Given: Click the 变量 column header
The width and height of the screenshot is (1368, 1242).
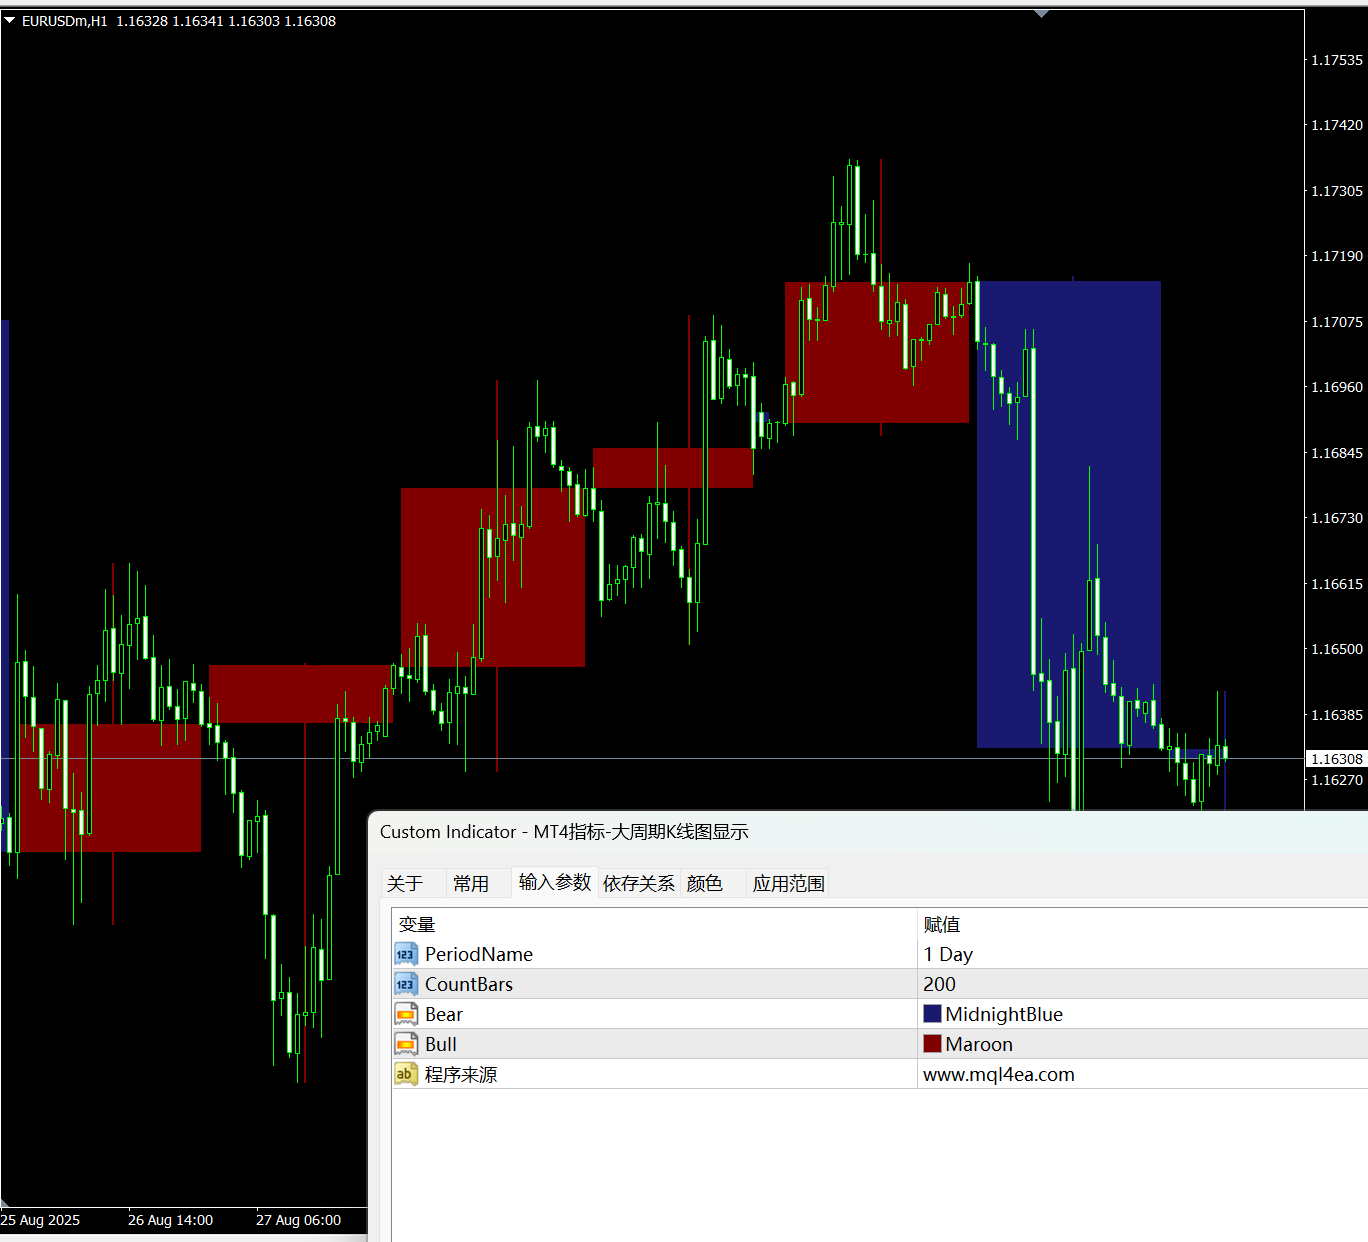Looking at the screenshot, I should (x=417, y=924).
